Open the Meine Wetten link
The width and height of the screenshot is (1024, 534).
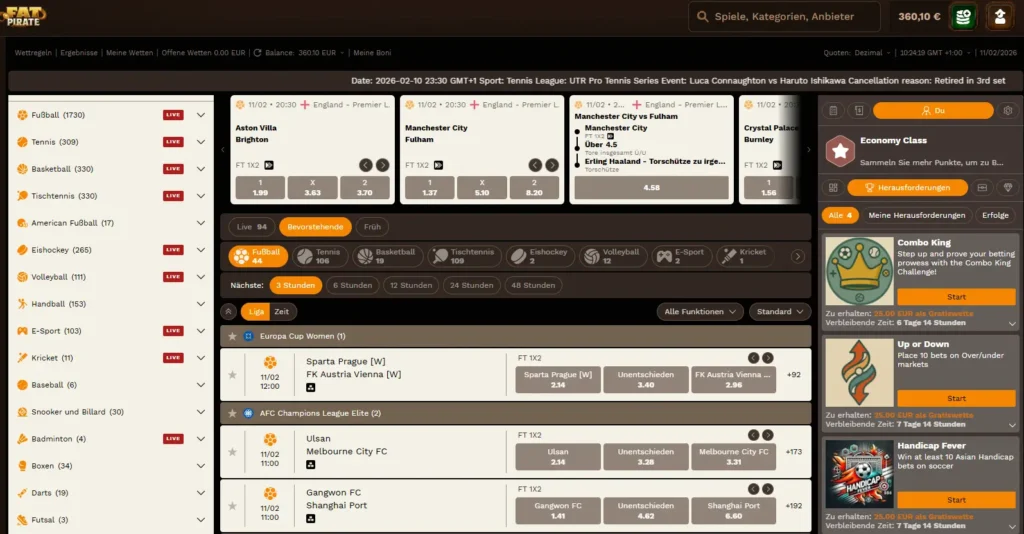pyautogui.click(x=129, y=53)
